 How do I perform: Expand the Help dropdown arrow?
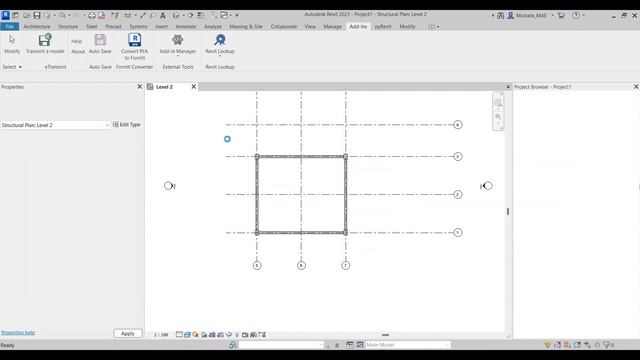pos(584,16)
